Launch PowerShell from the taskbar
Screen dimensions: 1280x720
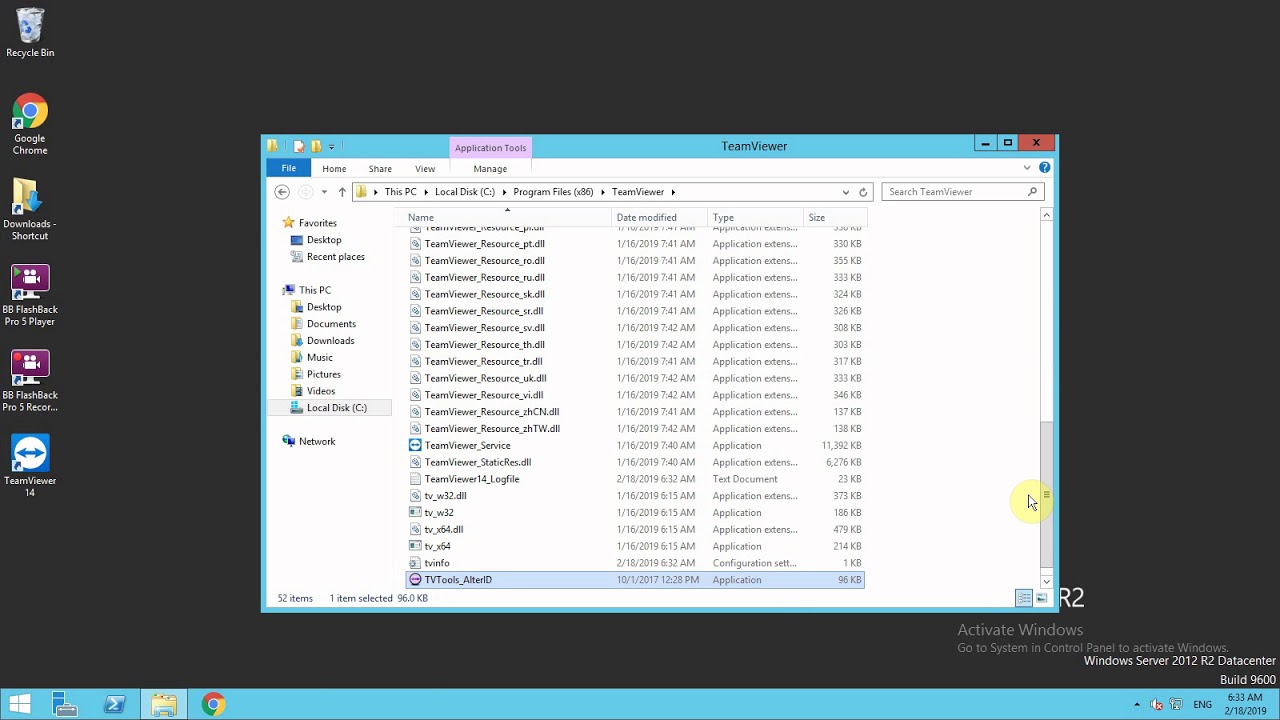[114, 704]
